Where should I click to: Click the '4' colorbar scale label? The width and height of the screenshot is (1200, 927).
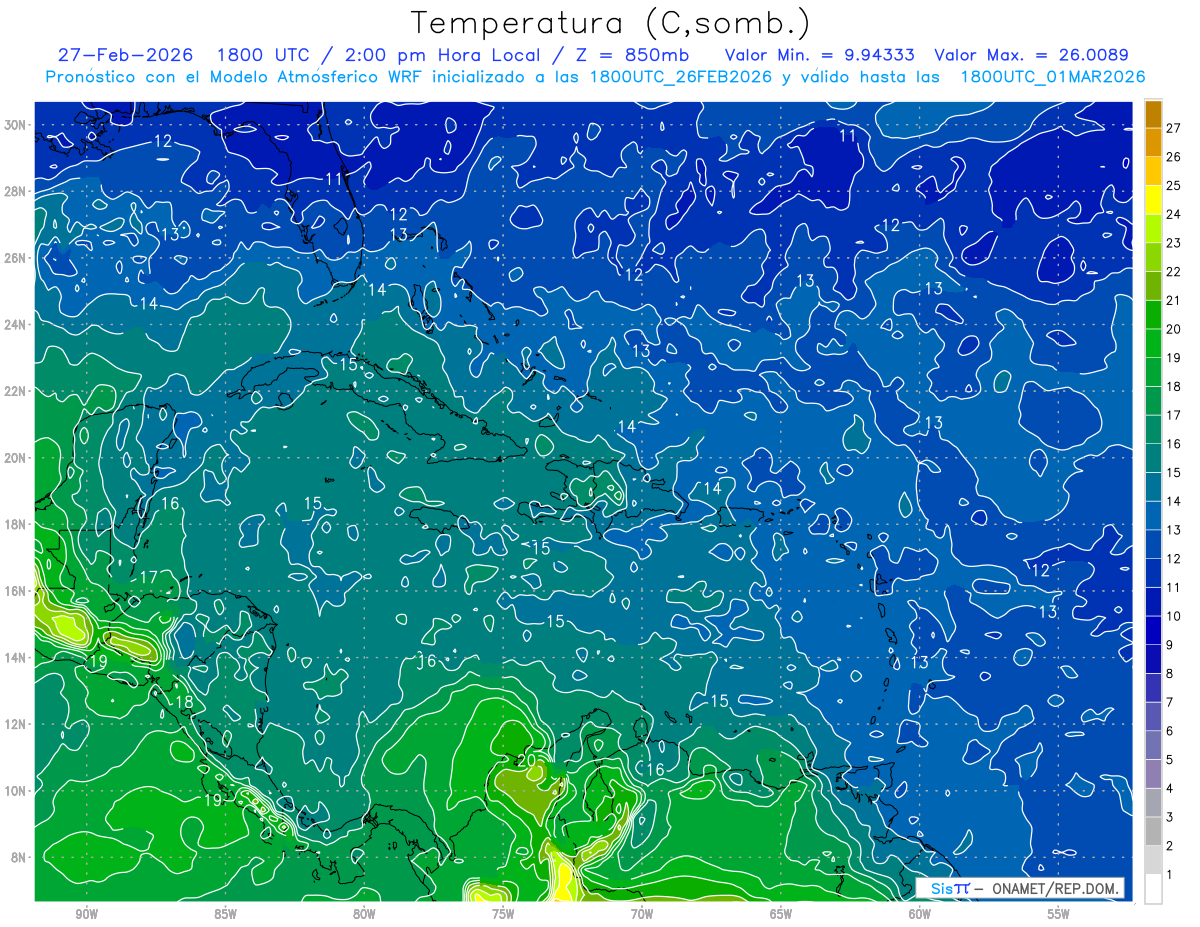pyautogui.click(x=1170, y=789)
